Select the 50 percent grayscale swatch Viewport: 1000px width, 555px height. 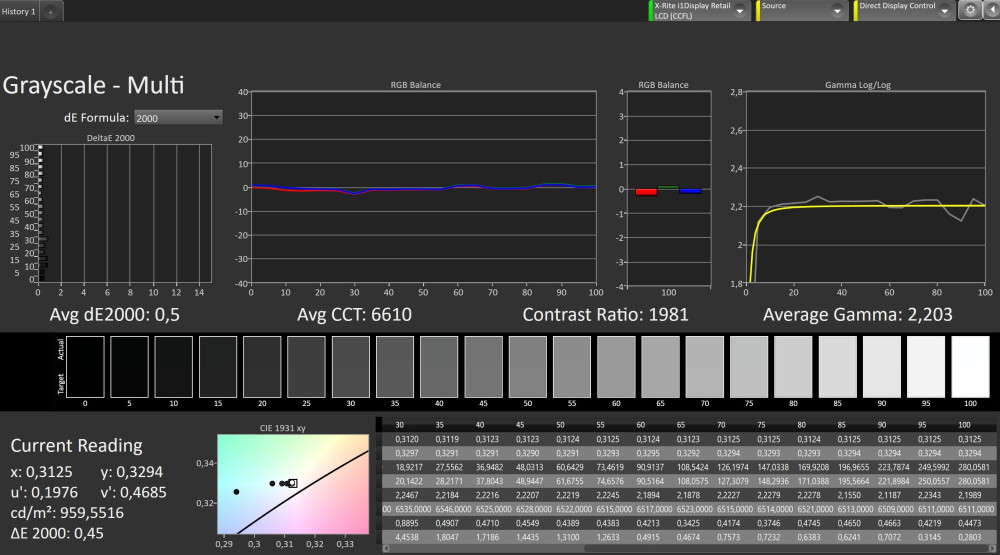[527, 367]
